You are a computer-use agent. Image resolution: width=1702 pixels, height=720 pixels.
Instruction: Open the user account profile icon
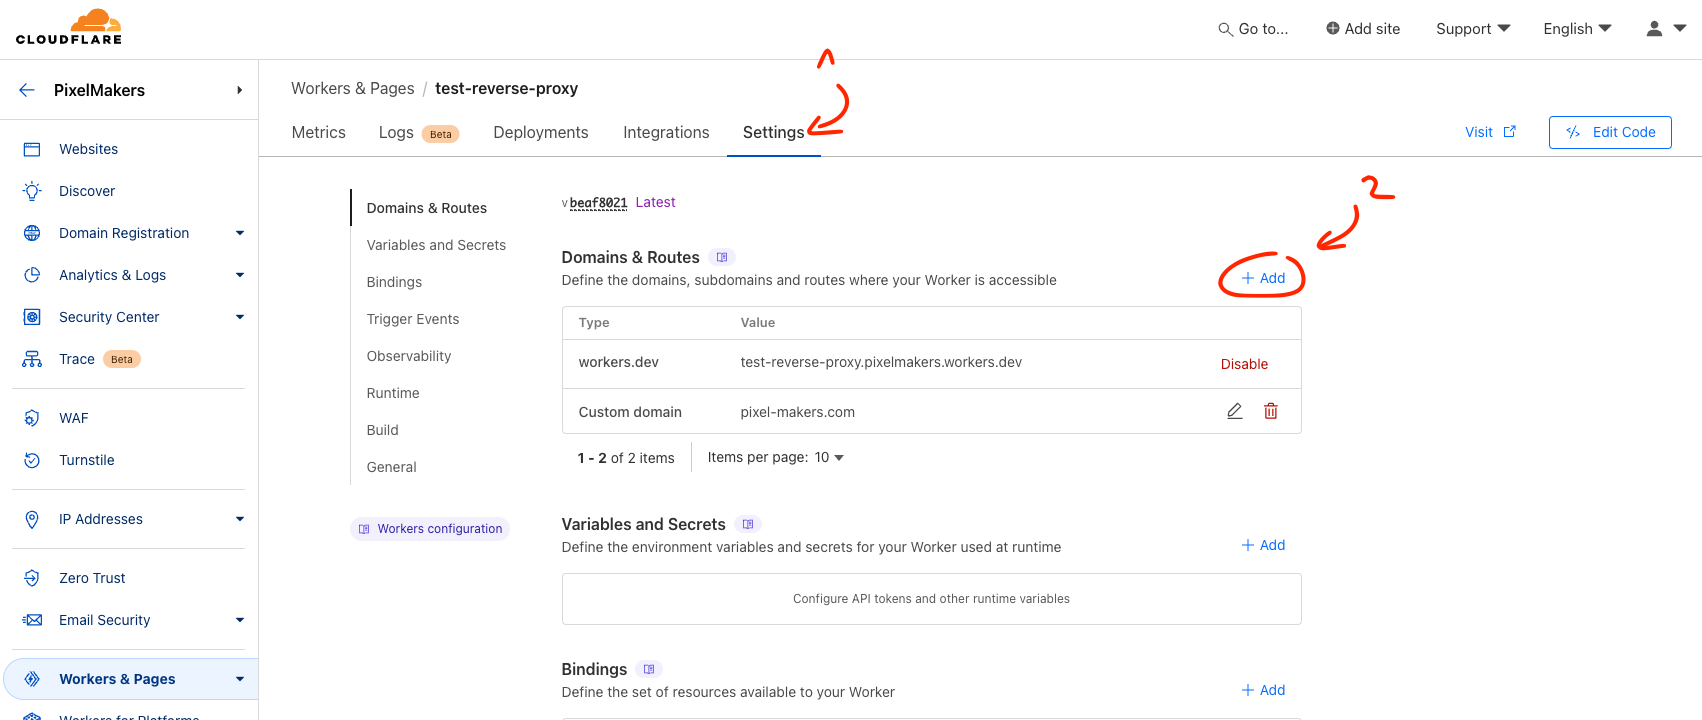(x=1655, y=29)
